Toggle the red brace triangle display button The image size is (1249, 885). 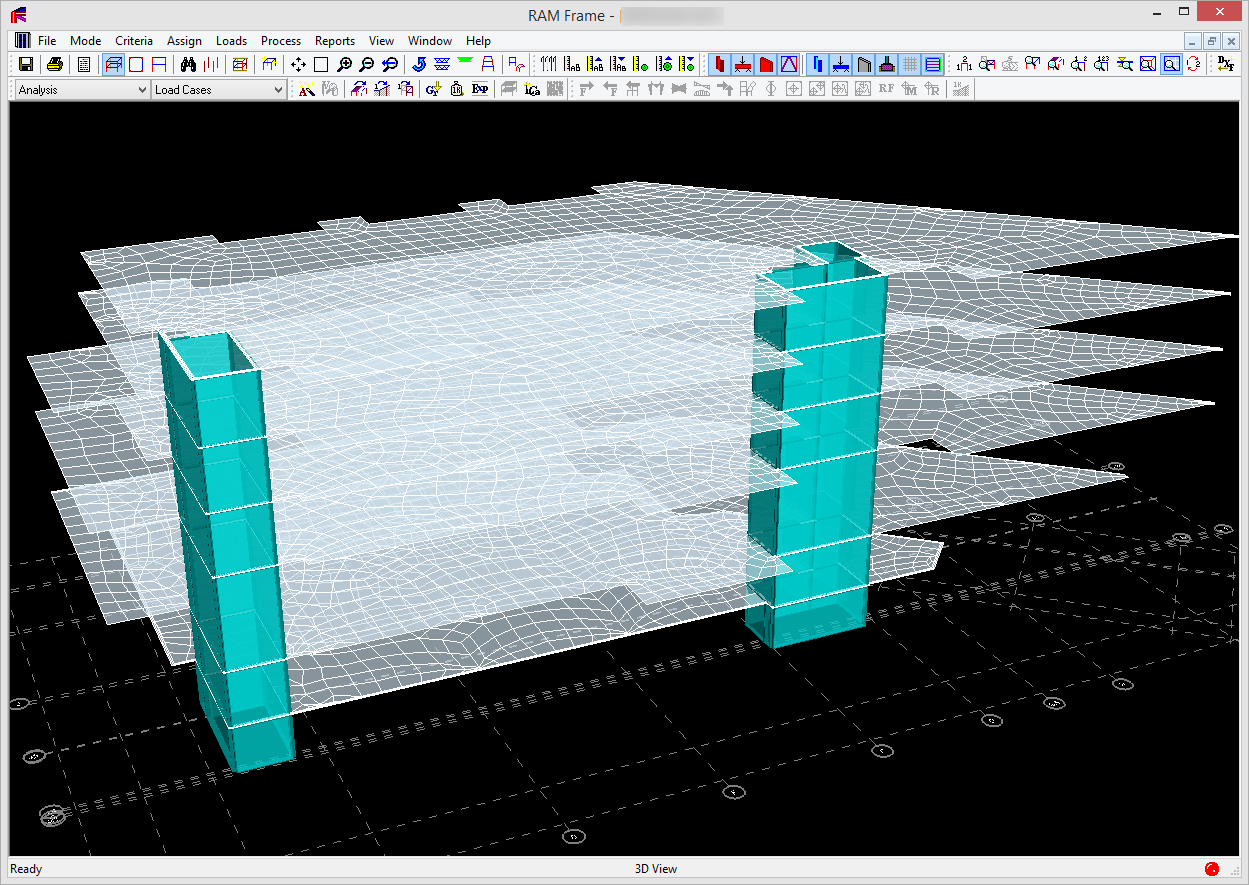[789, 64]
